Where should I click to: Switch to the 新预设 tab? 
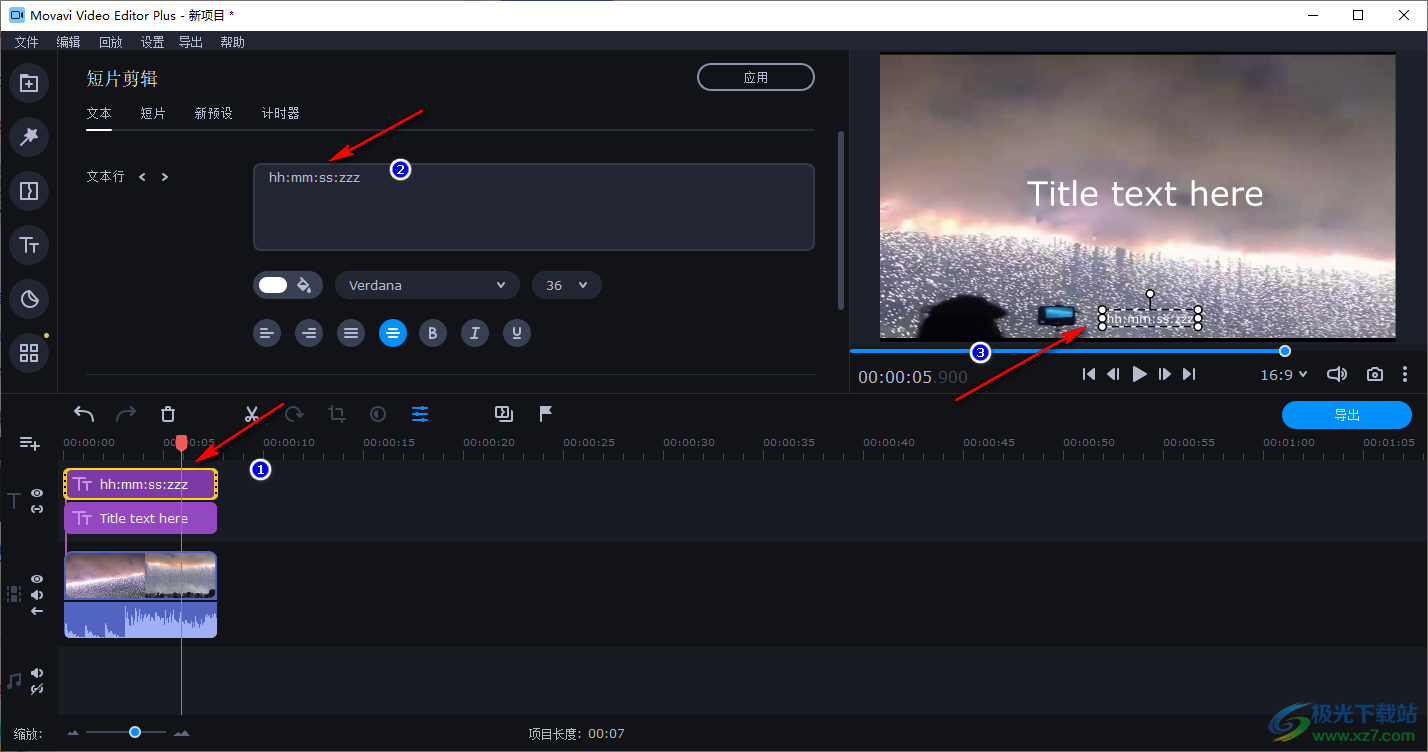pos(213,114)
